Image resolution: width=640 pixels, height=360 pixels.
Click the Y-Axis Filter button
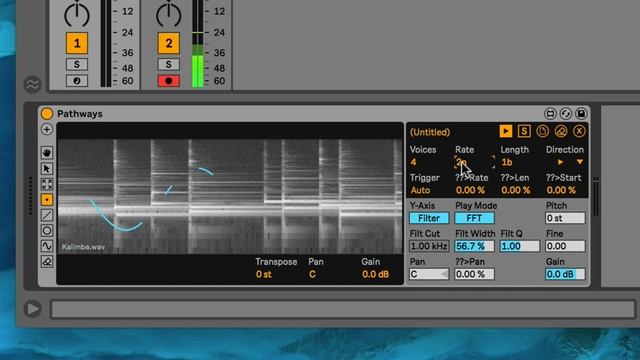click(429, 218)
